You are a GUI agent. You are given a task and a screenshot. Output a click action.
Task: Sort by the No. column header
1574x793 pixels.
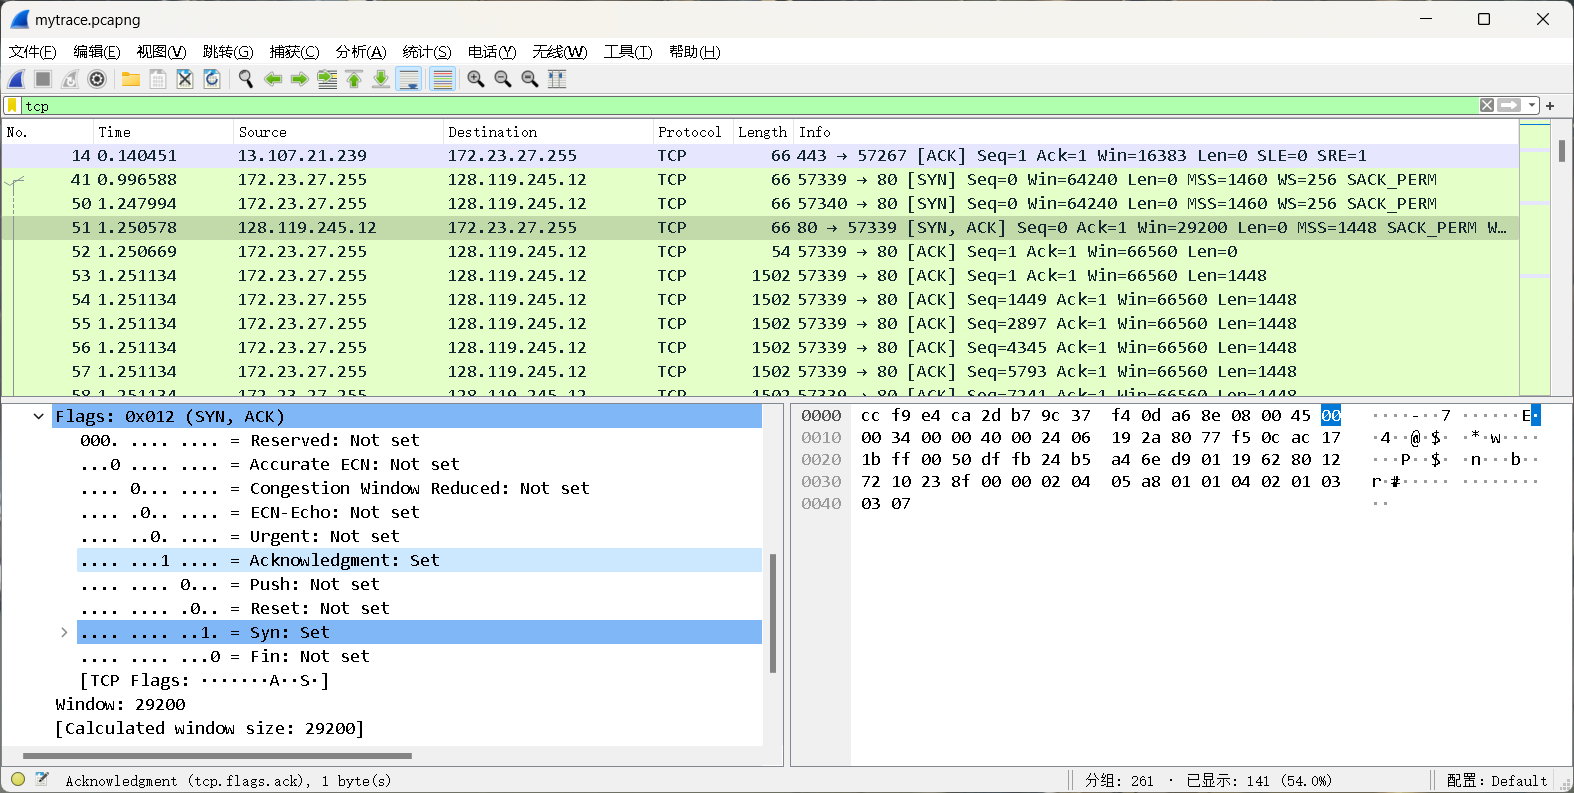click(47, 132)
